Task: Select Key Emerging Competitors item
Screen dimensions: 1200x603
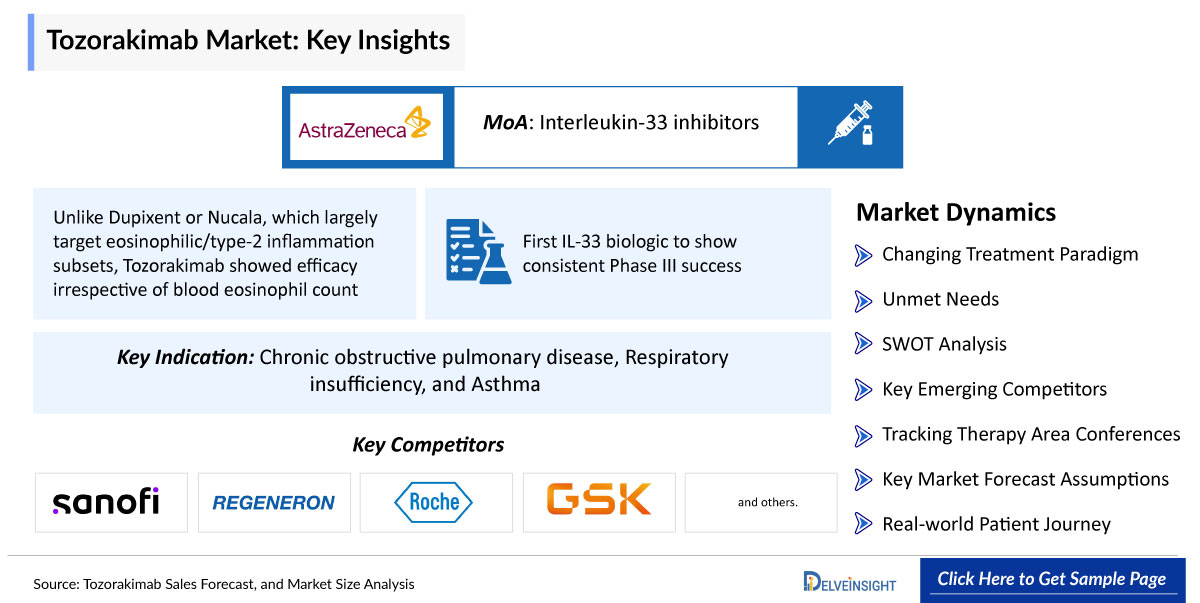Action: [994, 389]
